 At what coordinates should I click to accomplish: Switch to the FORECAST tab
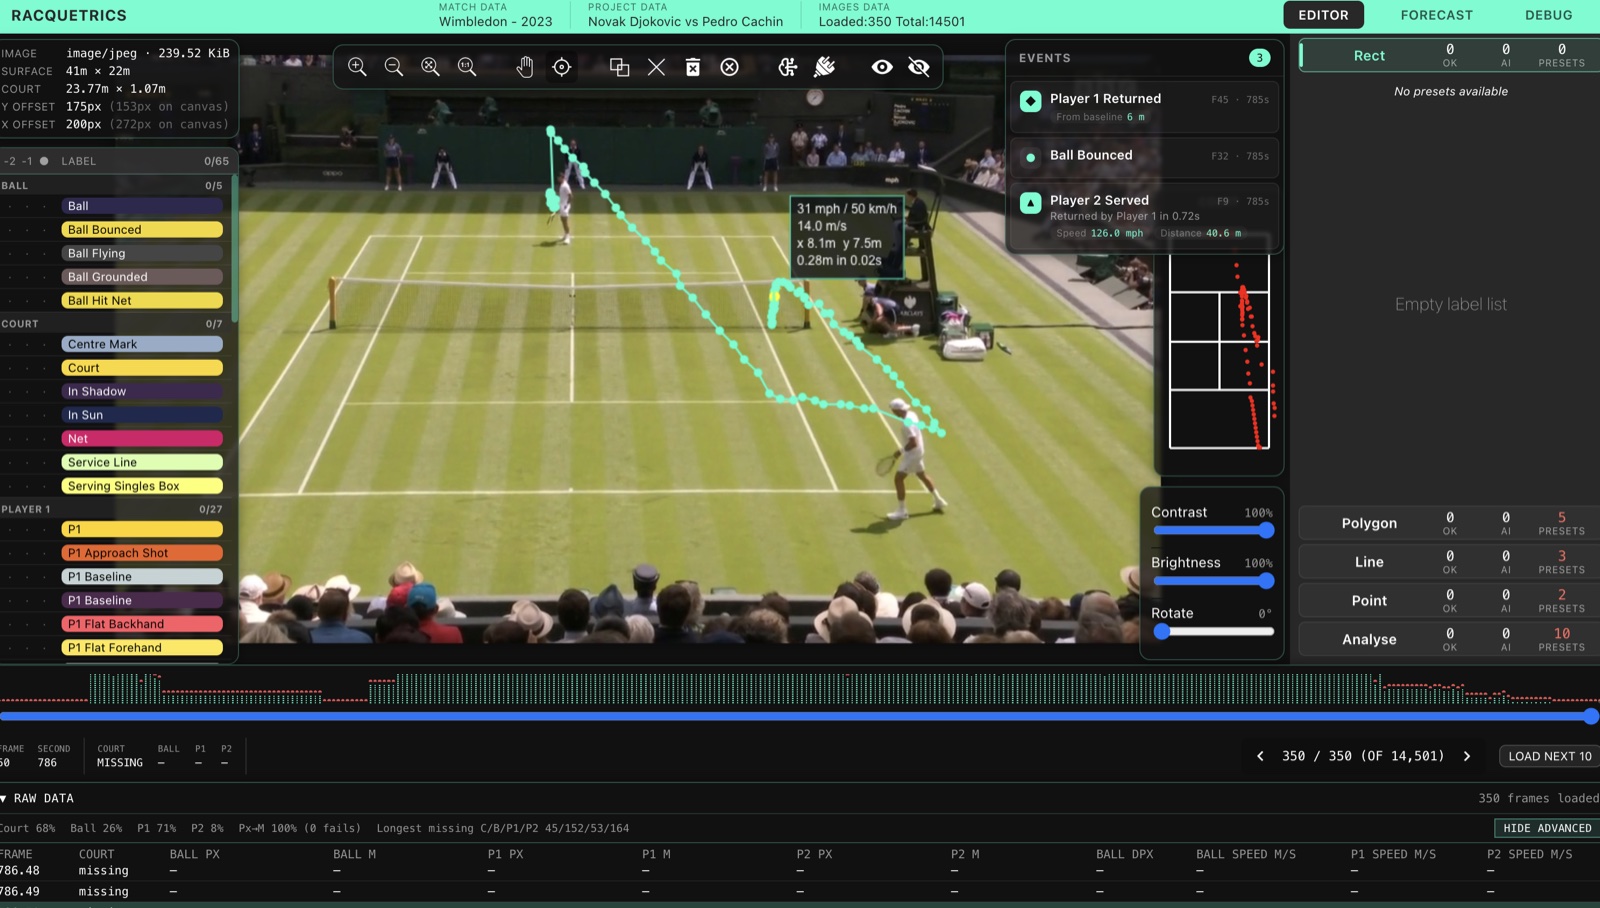(x=1436, y=15)
